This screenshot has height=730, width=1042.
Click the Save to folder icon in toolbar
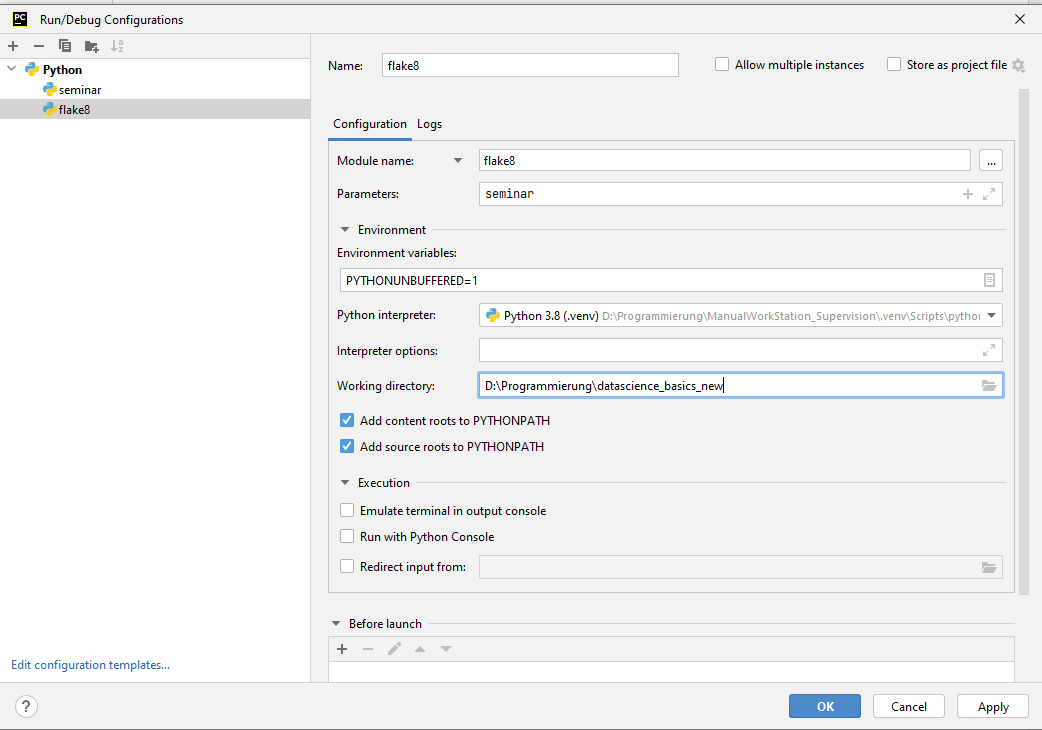click(91, 46)
